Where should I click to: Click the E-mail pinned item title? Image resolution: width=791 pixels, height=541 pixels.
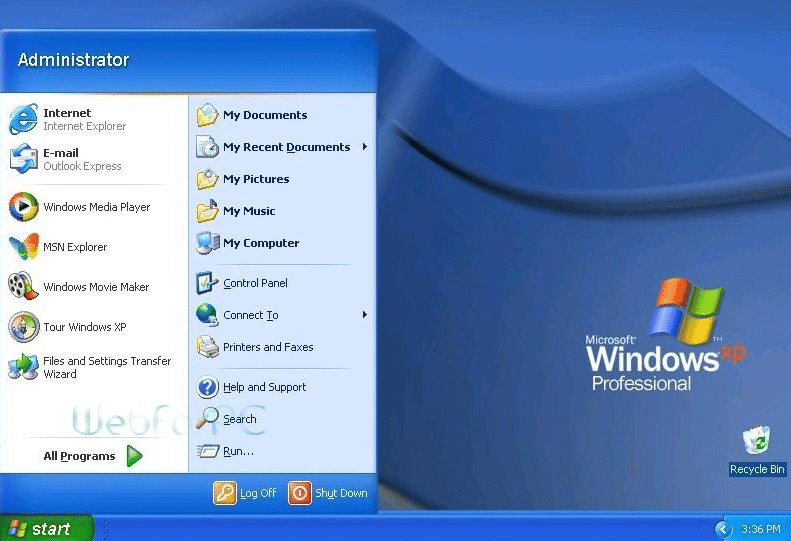click(61, 152)
